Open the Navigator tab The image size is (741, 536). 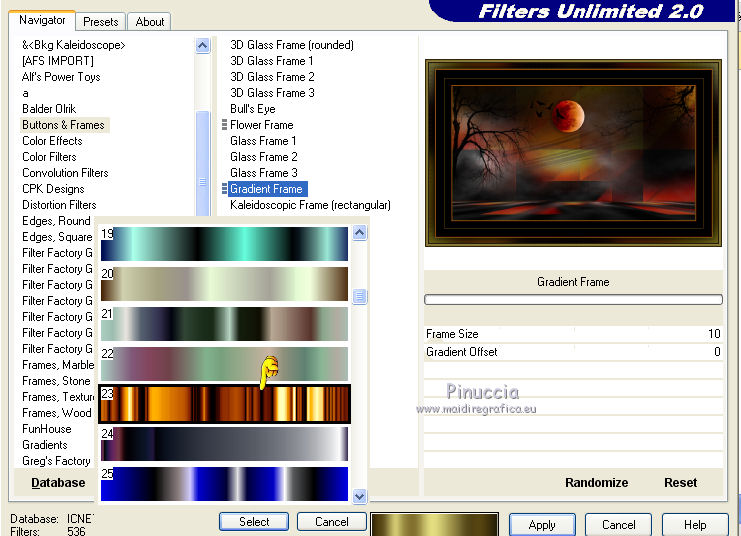pos(43,20)
